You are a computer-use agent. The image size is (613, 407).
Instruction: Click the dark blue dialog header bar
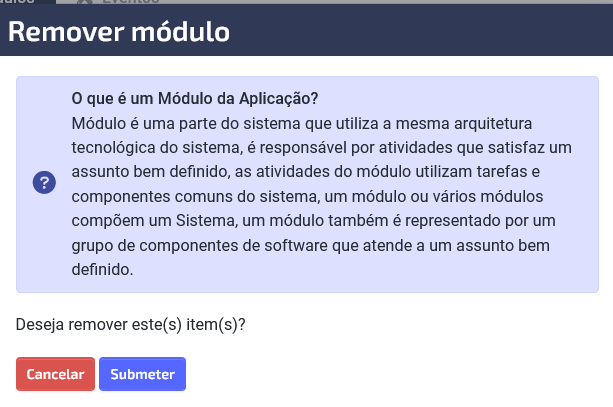pos(306,30)
